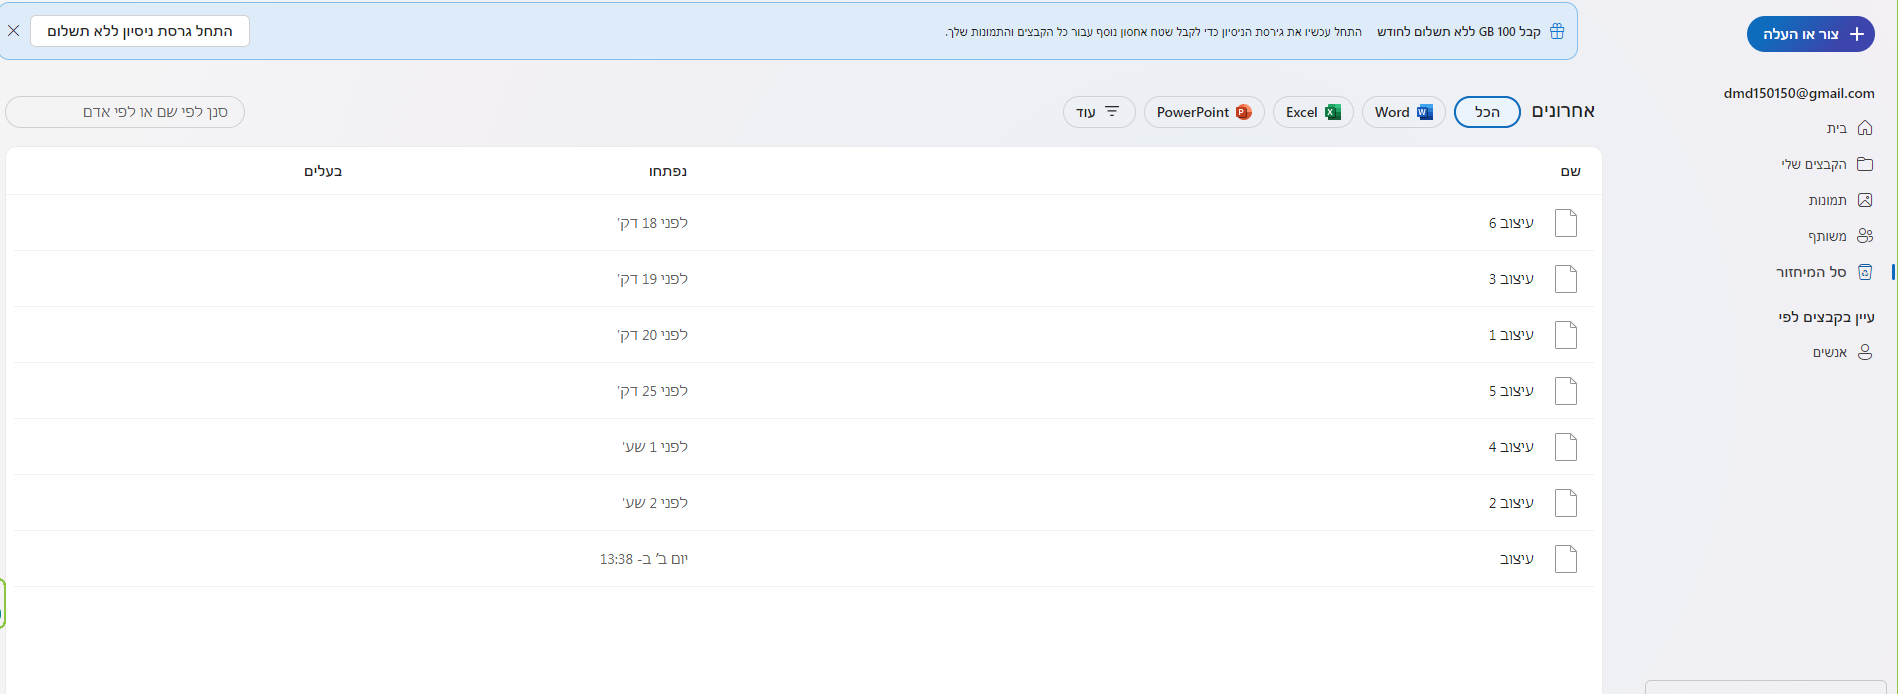Filter recent files by PowerPoint
The width and height of the screenshot is (1898, 694).
(x=1203, y=112)
